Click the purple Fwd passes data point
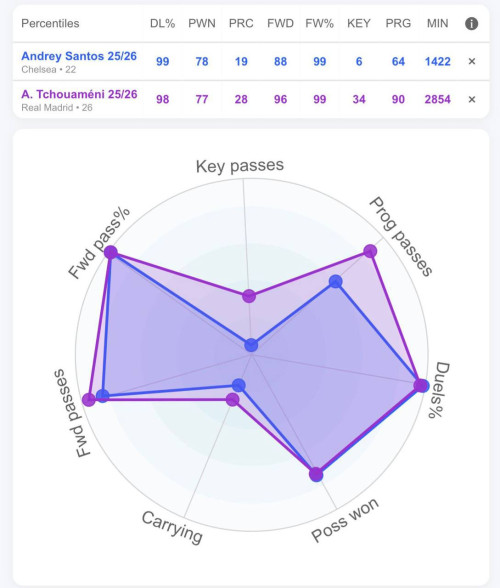500x588 pixels. click(x=89, y=399)
